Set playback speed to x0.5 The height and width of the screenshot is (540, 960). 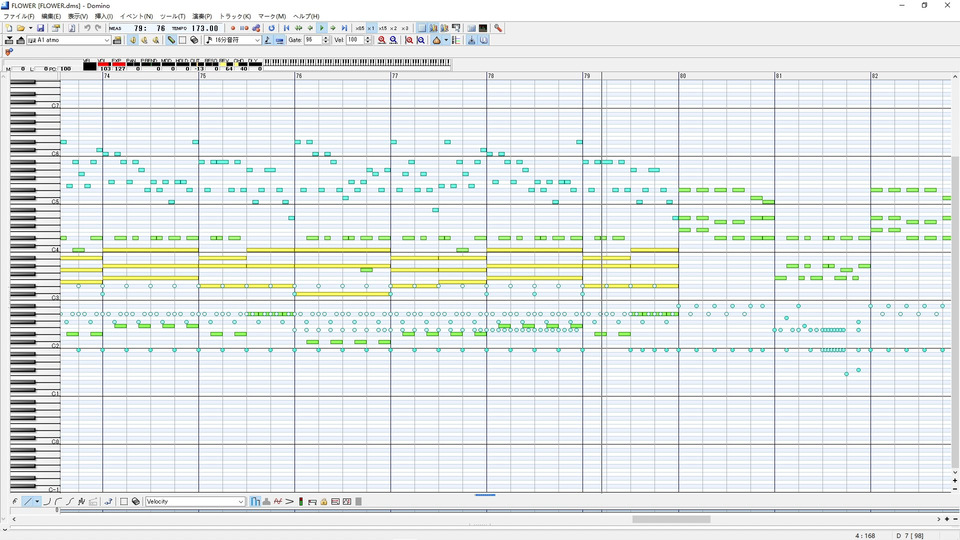point(360,28)
